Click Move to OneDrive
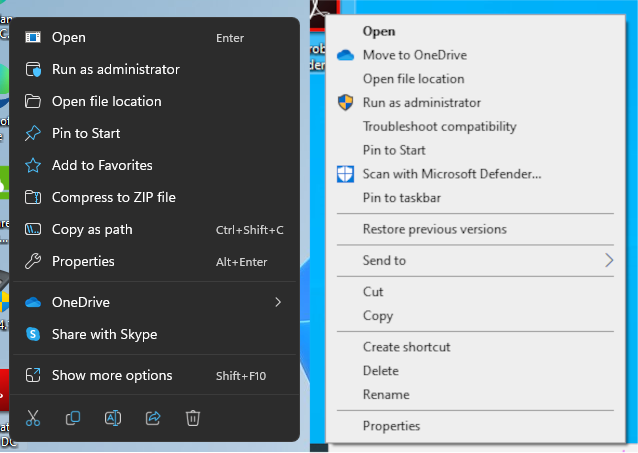The width and height of the screenshot is (638, 453). point(414,55)
